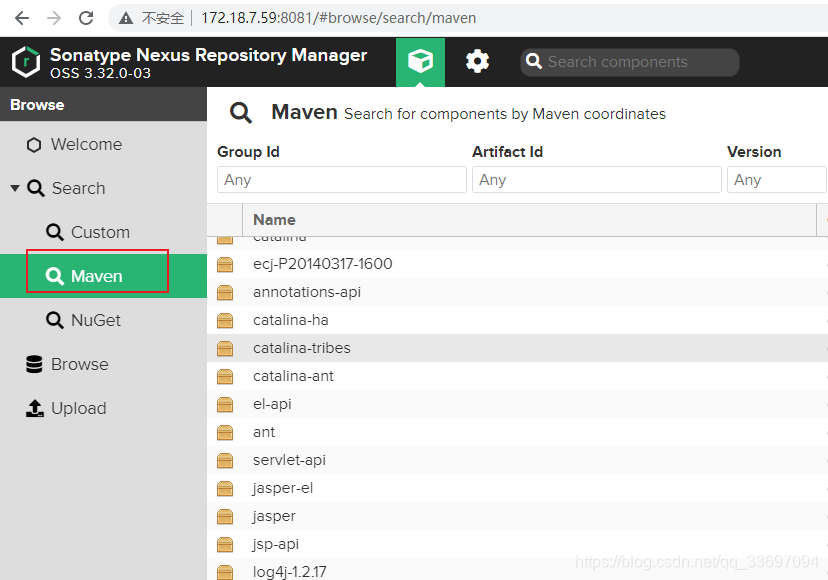Click the Version input field
This screenshot has height=580, width=828.
click(x=777, y=180)
